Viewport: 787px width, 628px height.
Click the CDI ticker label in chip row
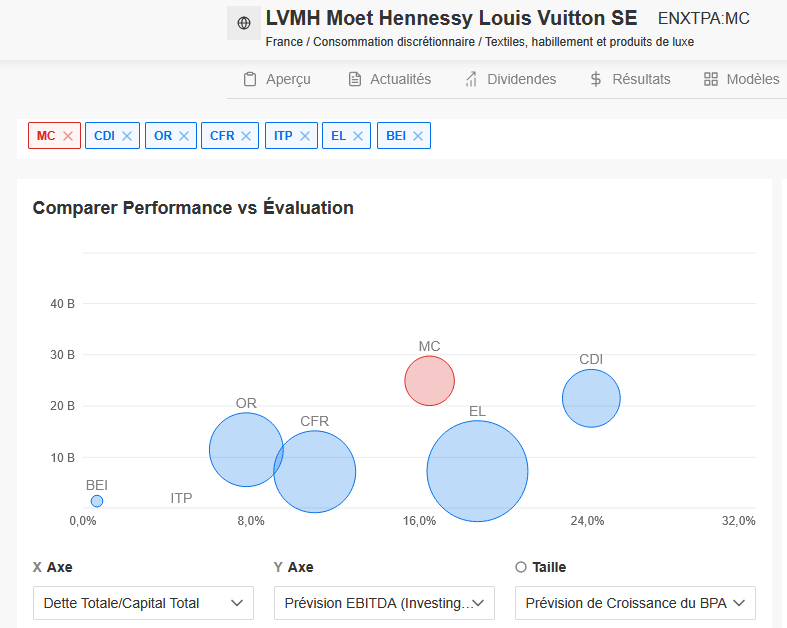point(104,136)
